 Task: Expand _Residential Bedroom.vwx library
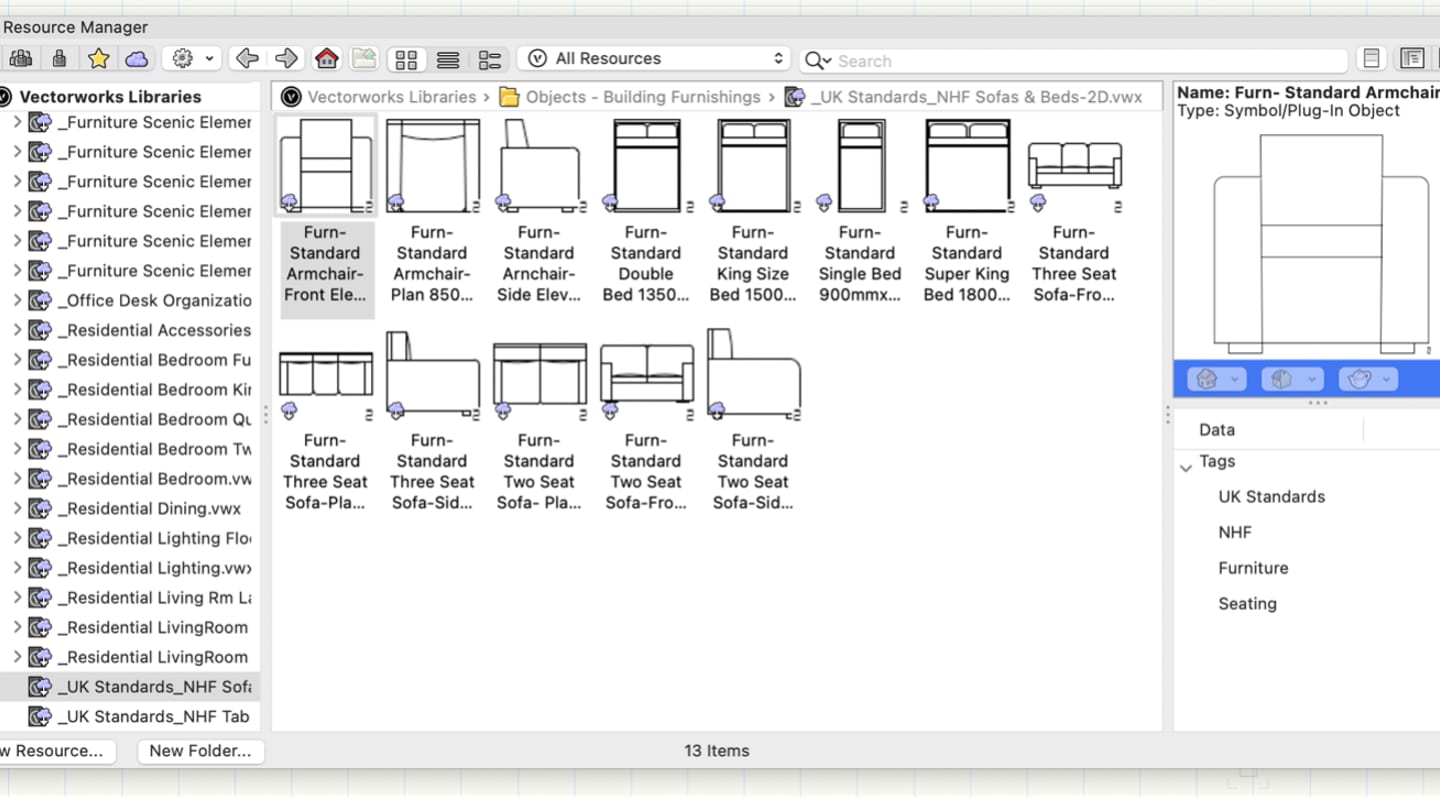tap(17, 479)
